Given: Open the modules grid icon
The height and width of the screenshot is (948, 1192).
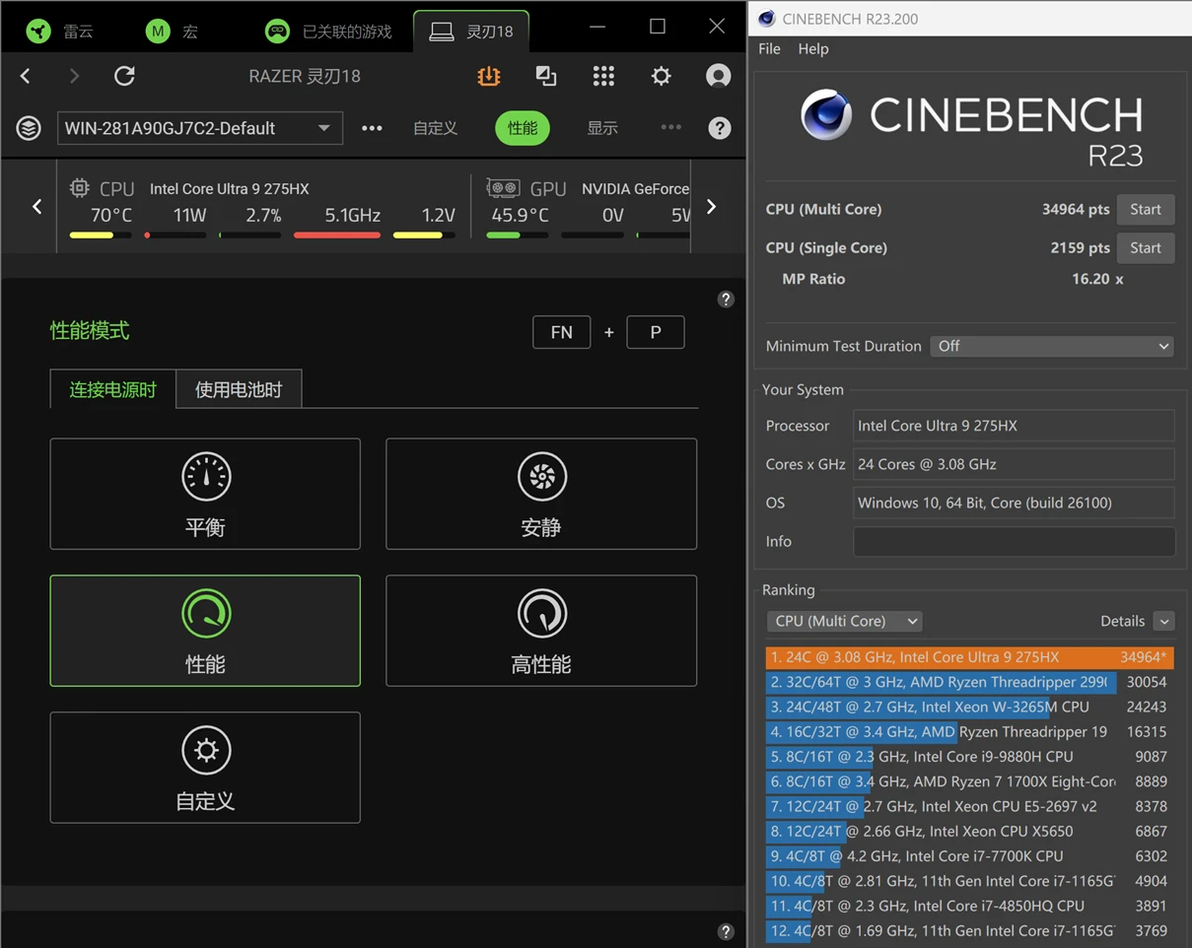Looking at the screenshot, I should tap(604, 76).
